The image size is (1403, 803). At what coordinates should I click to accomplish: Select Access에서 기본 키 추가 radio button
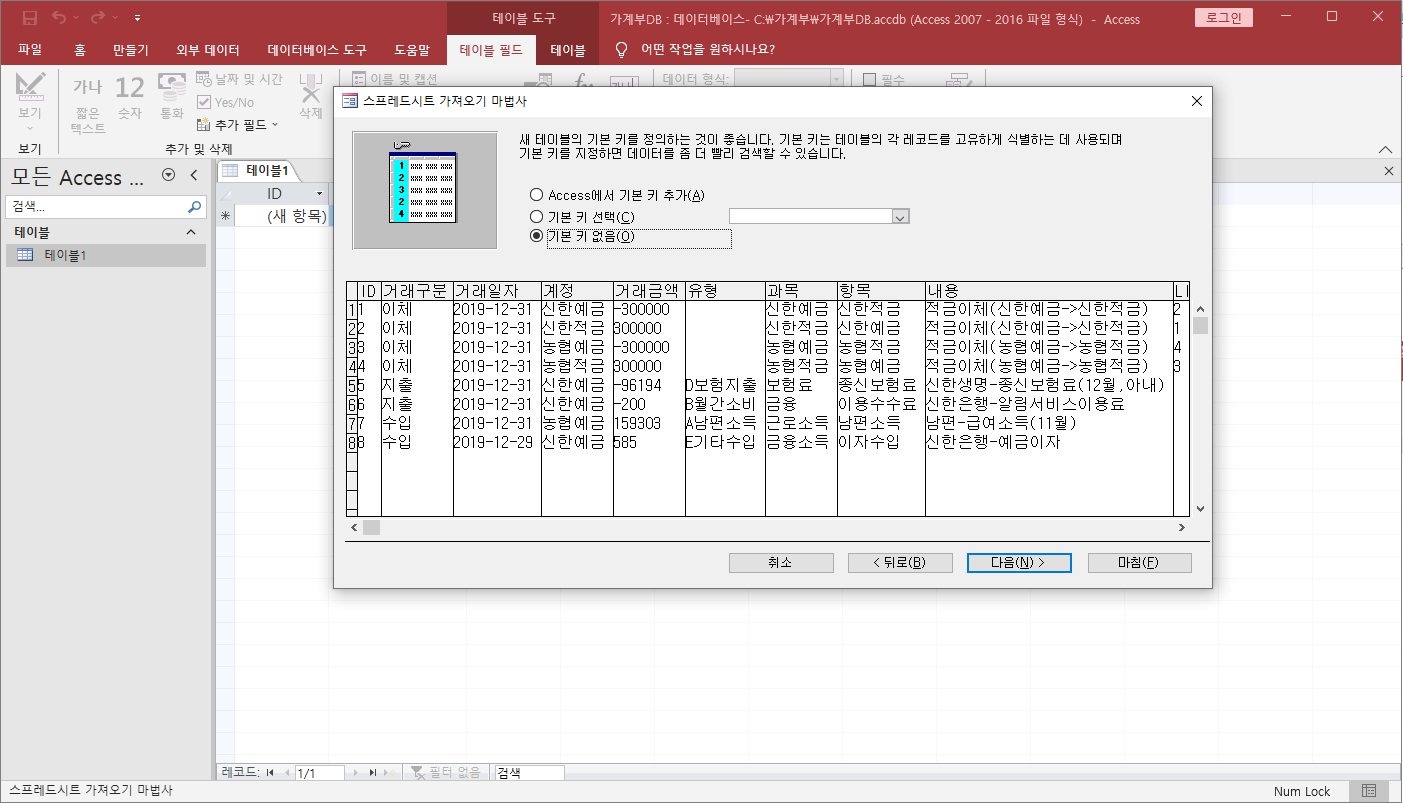click(x=537, y=195)
